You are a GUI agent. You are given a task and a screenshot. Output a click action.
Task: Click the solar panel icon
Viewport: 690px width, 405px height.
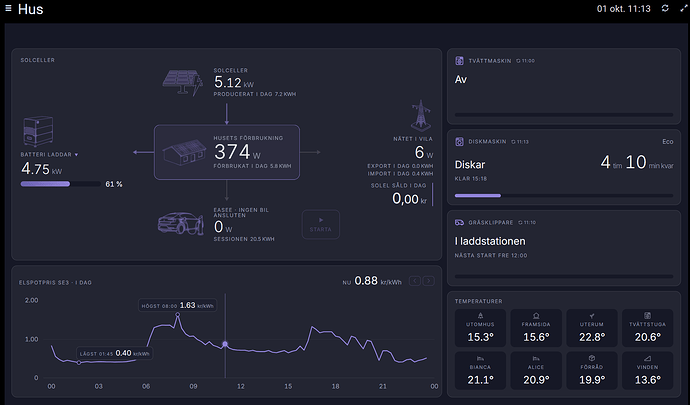tap(183, 82)
